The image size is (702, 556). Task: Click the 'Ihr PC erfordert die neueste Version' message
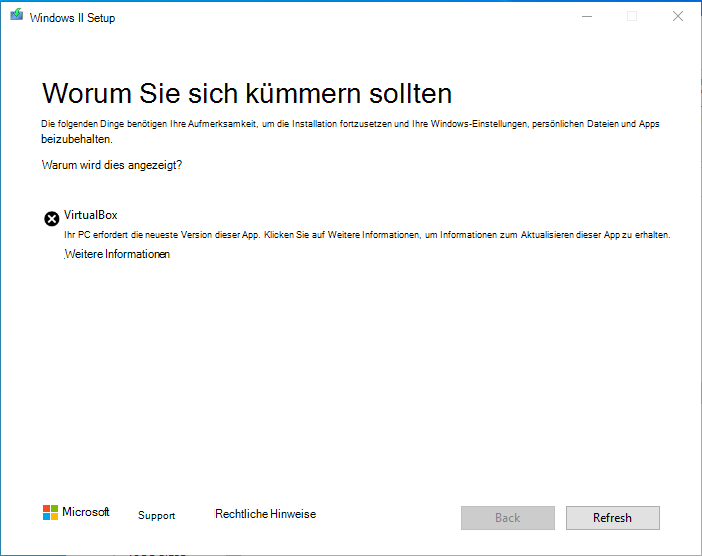367,235
